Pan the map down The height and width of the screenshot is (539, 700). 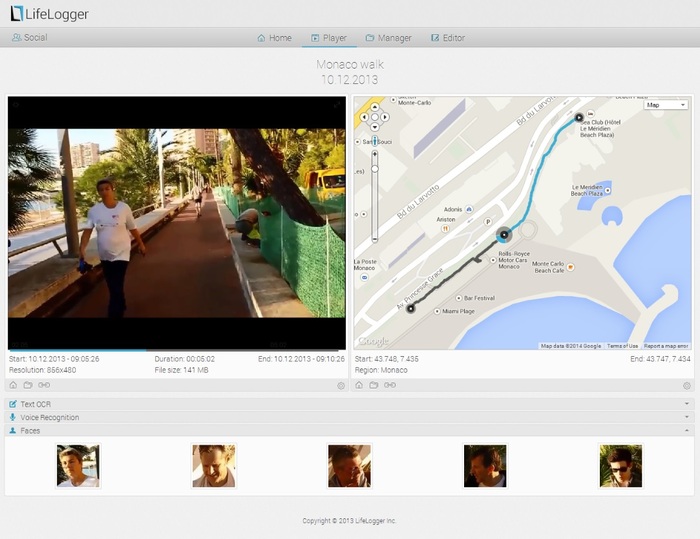tap(375, 127)
